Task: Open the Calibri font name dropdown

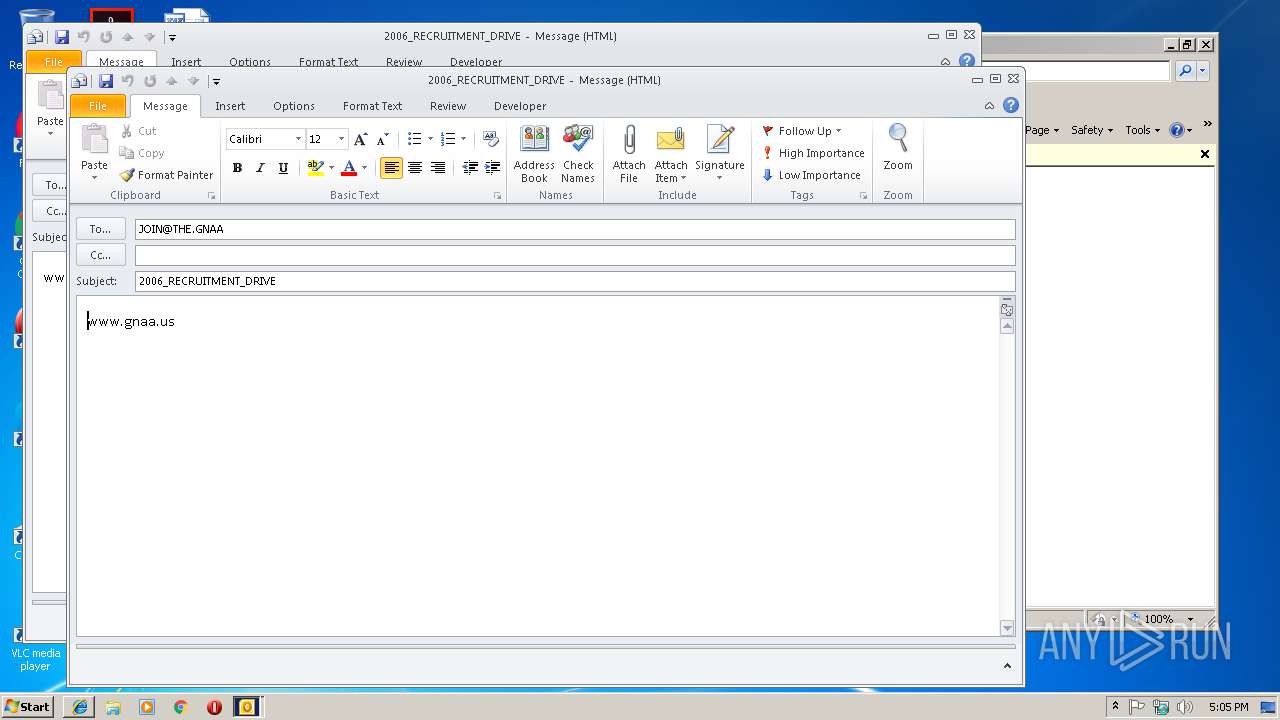Action: [297, 139]
